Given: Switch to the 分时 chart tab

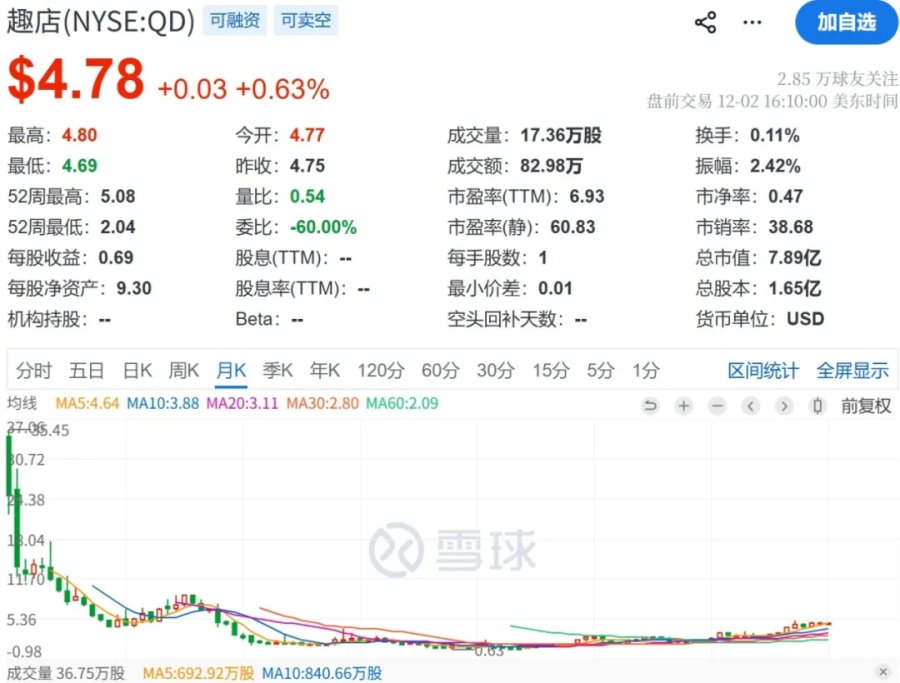Looking at the screenshot, I should (34, 371).
